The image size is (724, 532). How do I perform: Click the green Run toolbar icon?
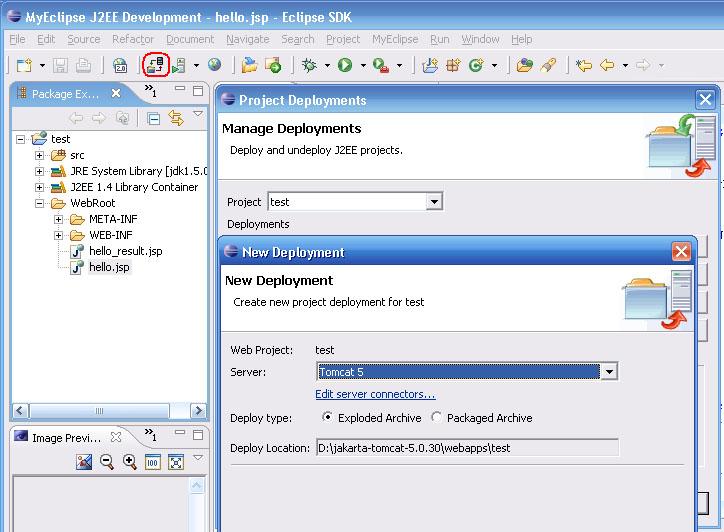click(x=345, y=65)
